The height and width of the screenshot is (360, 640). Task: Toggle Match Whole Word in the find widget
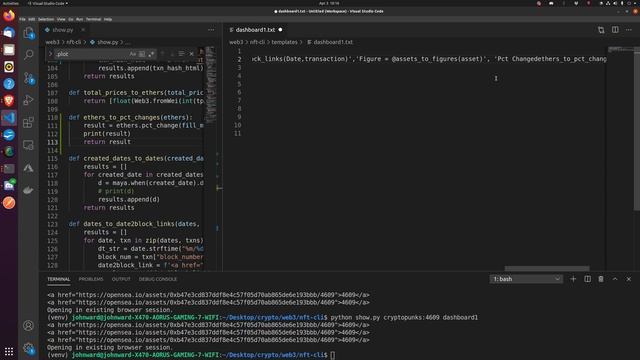tap(142, 54)
